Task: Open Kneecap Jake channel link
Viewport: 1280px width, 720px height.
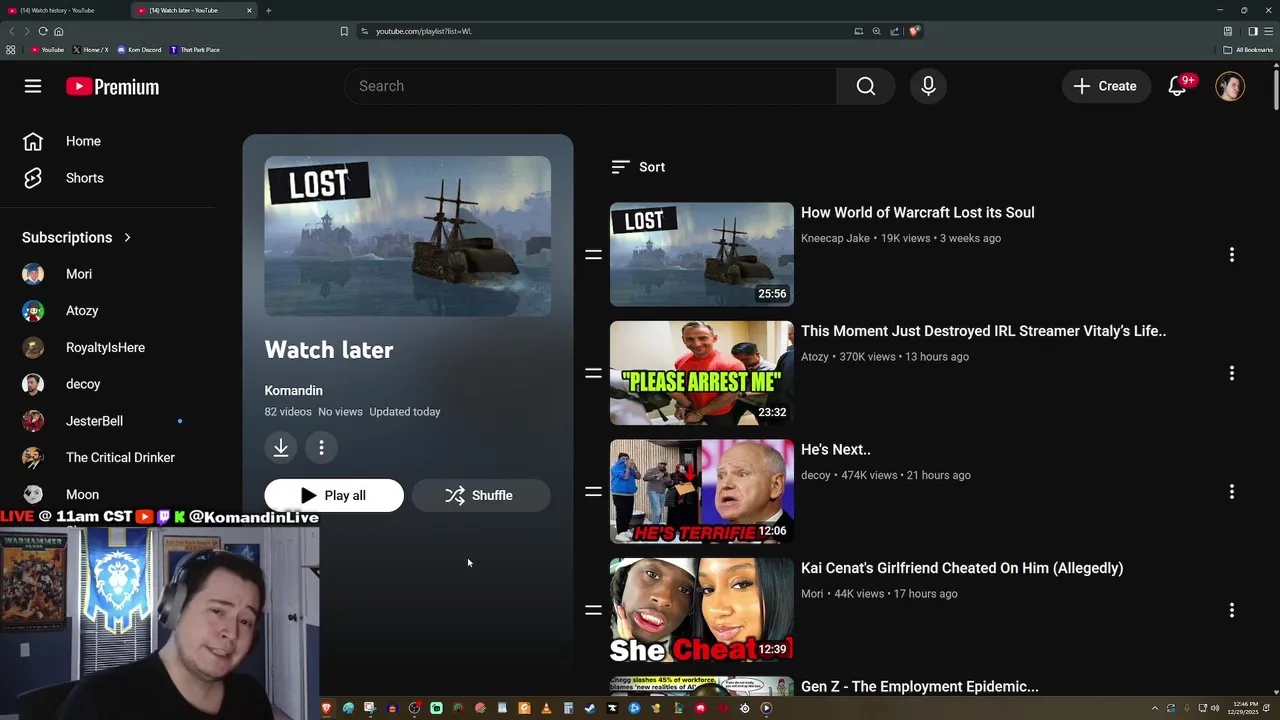Action: point(835,238)
